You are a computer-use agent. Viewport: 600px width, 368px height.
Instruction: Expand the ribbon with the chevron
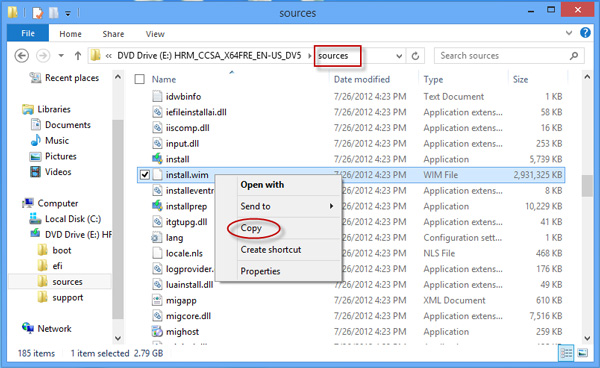click(x=569, y=33)
